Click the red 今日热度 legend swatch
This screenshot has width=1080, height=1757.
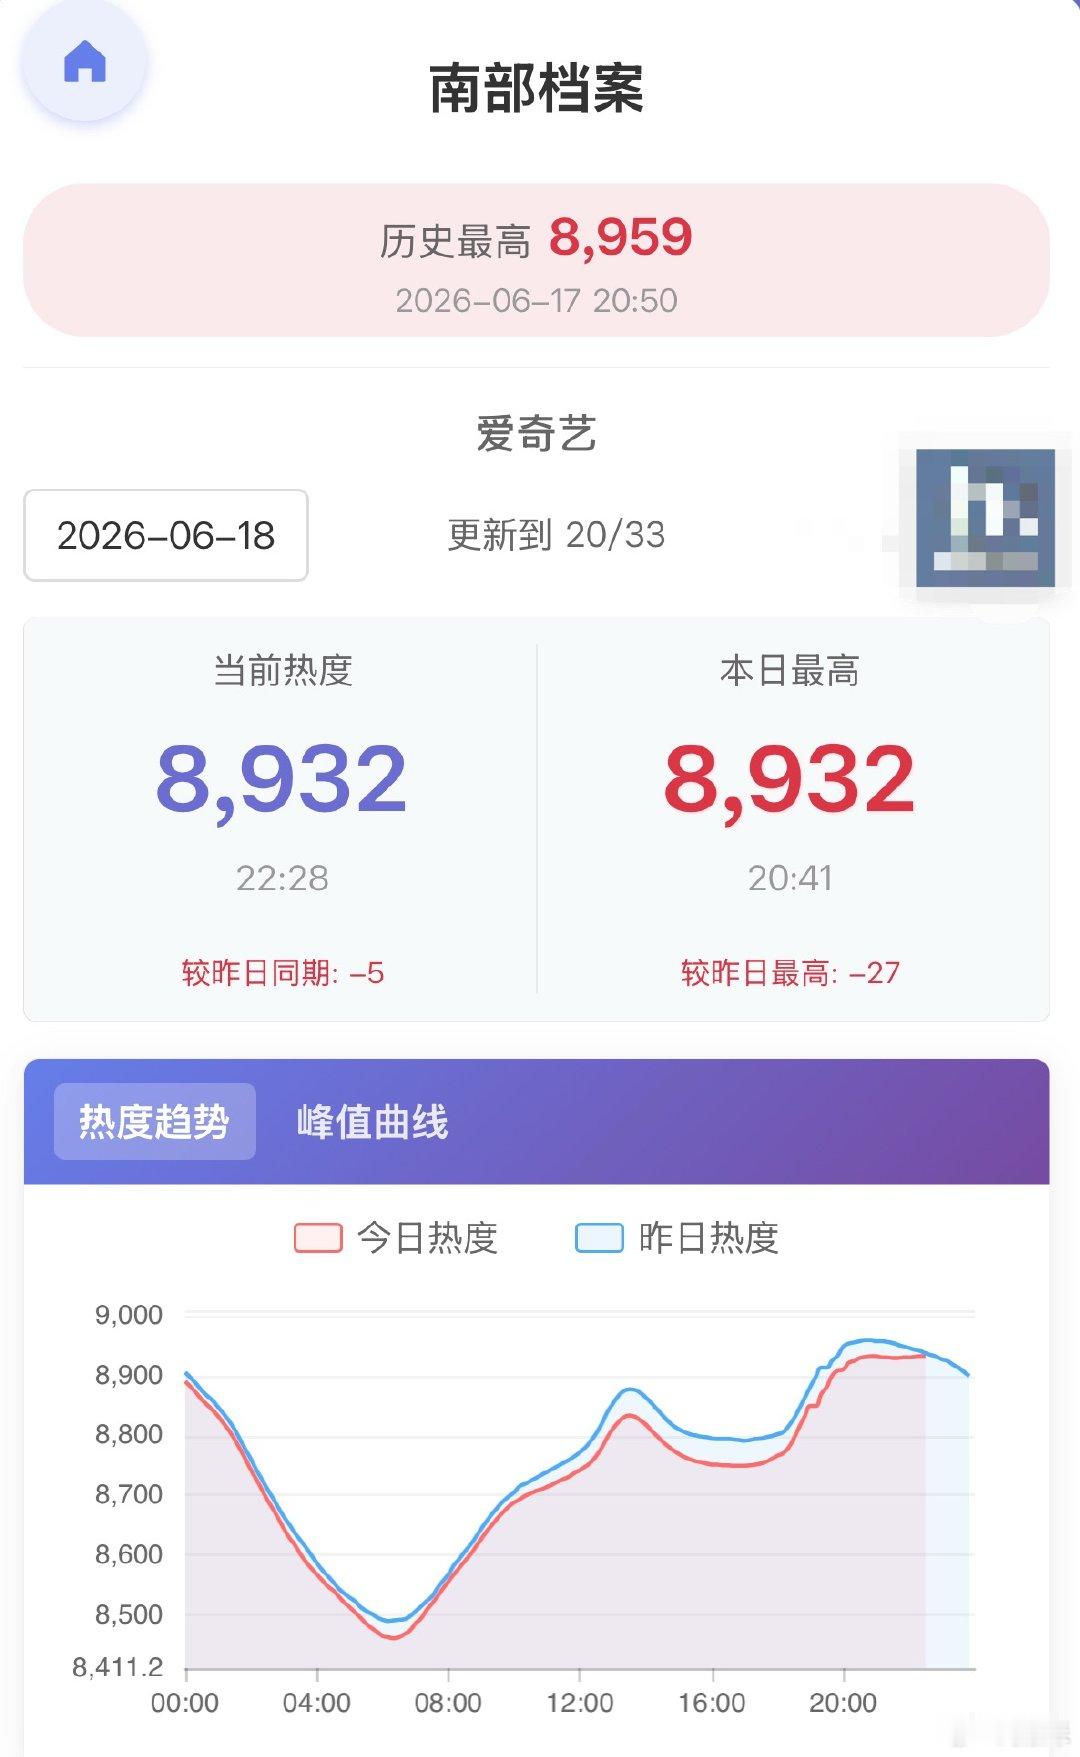click(x=318, y=1238)
